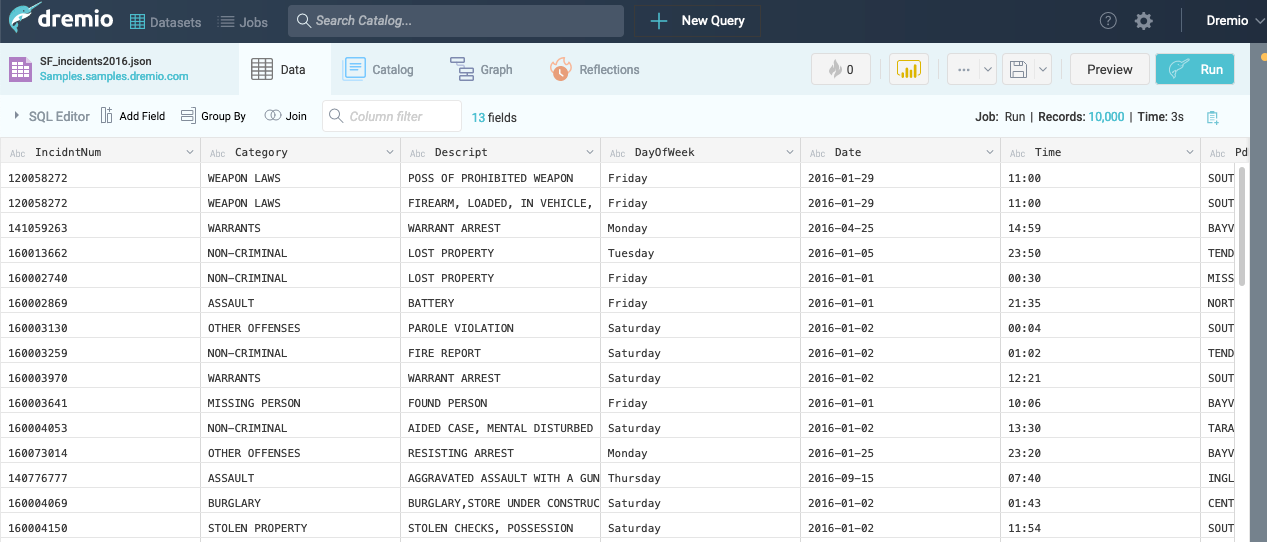The height and width of the screenshot is (542, 1267).
Task: Click the copy results clipboard icon
Action: (x=1212, y=117)
